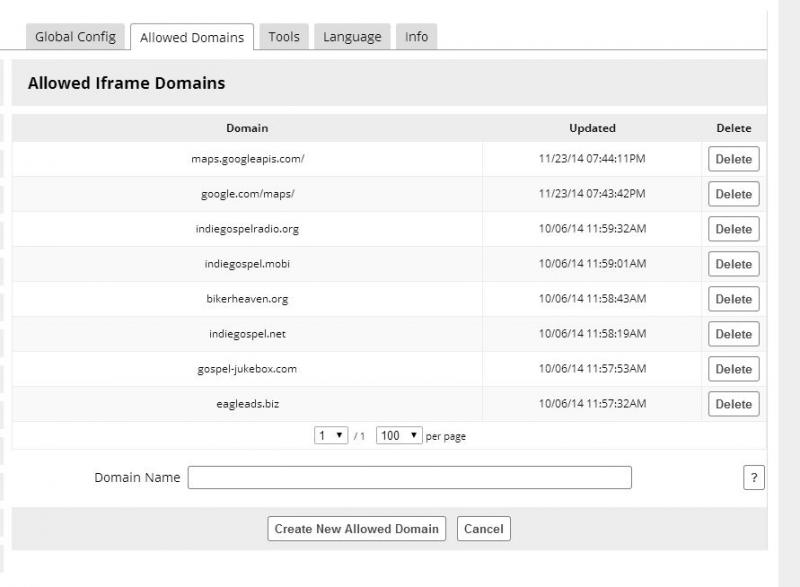Open the help question mark button

(754, 478)
